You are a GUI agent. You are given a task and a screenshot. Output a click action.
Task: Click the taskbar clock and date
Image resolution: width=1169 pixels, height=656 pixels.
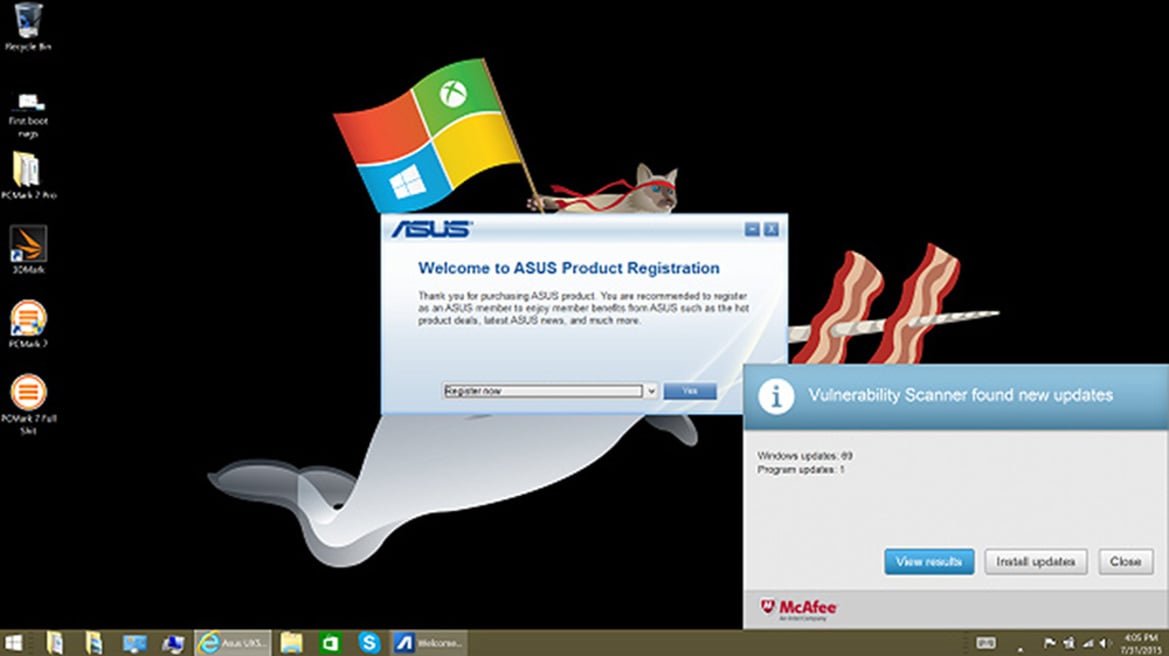[x=1141, y=643]
